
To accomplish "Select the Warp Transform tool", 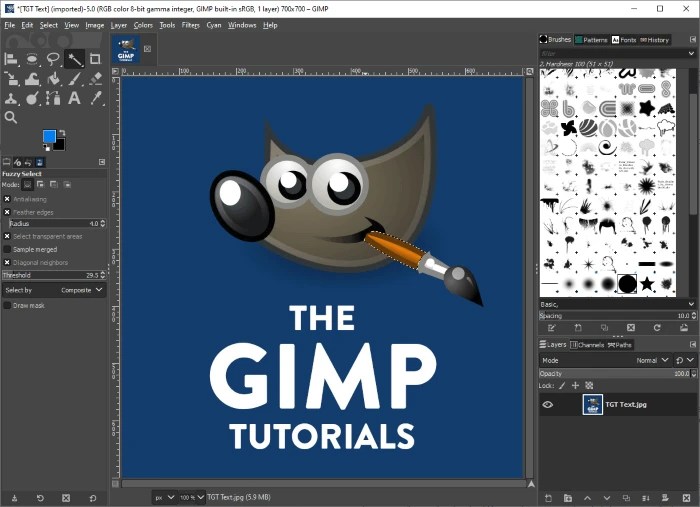I will tap(32, 79).
